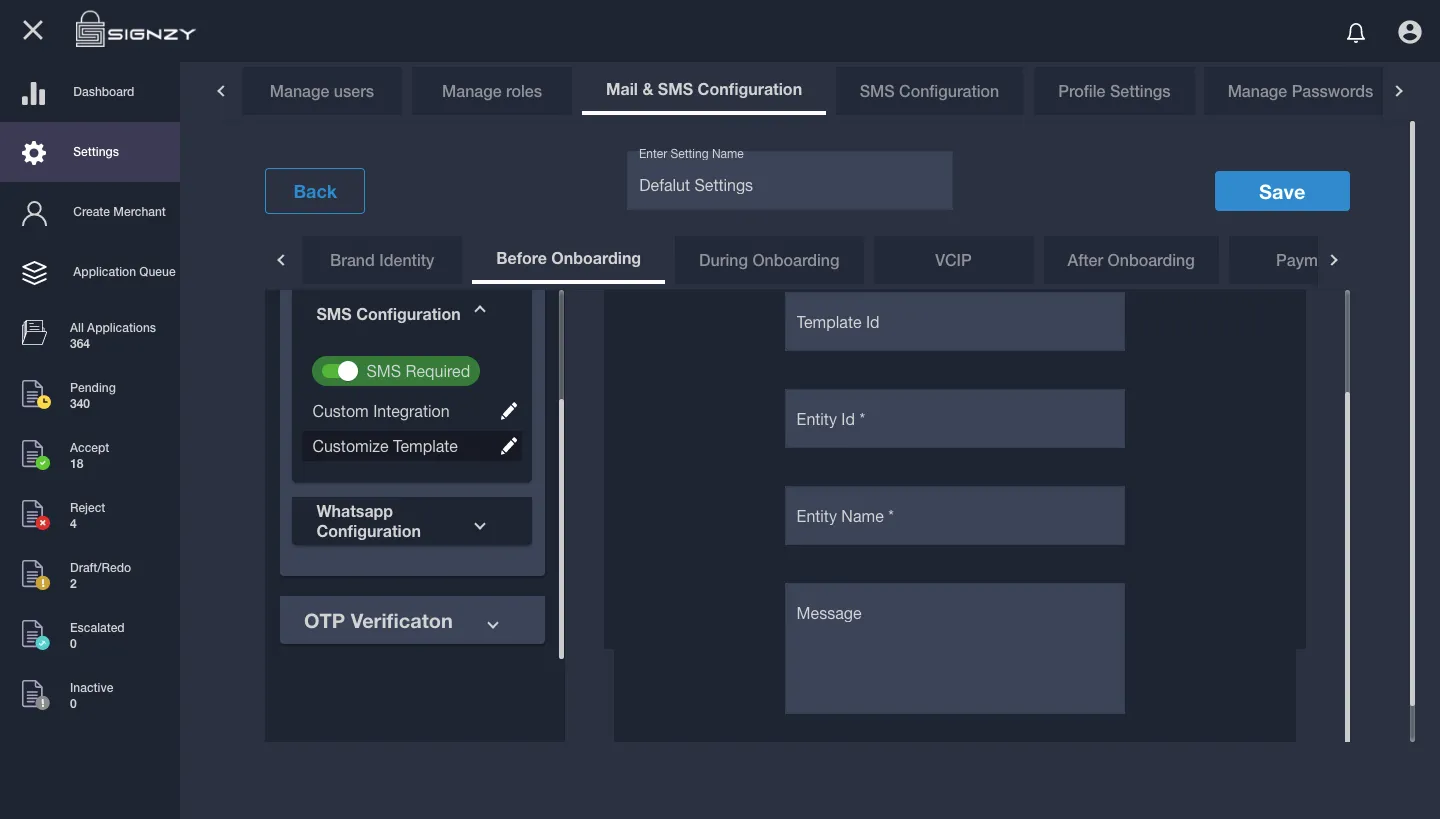
Task: Select the After Onboarding tab
Action: coord(1131,260)
